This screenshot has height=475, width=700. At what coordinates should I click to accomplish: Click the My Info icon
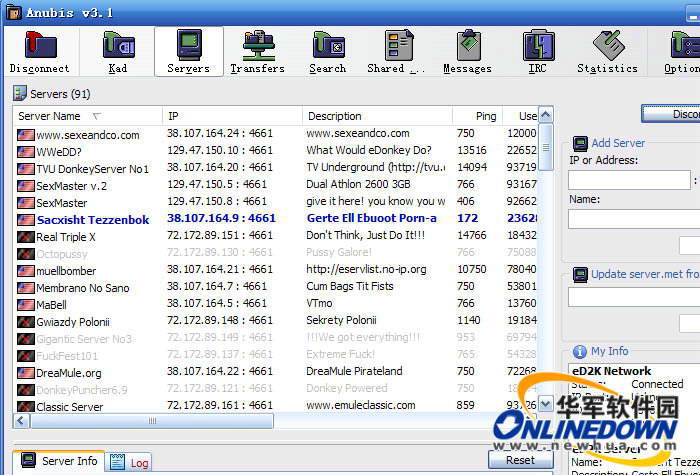click(x=579, y=352)
